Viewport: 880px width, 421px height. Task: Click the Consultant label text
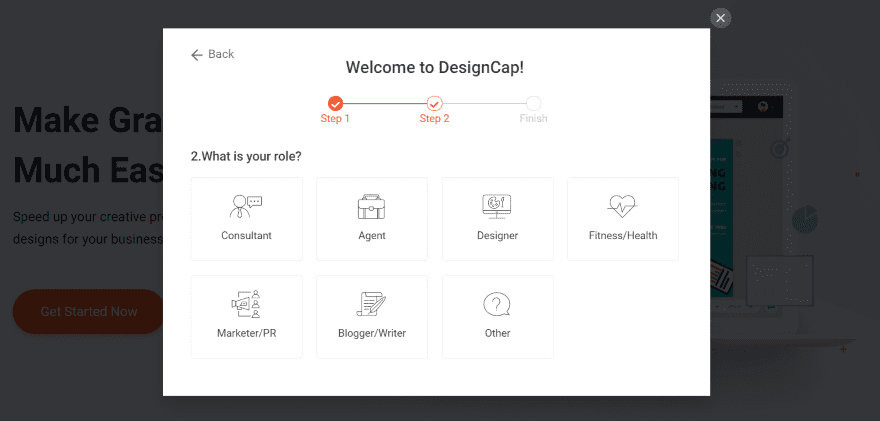pyautogui.click(x=246, y=236)
